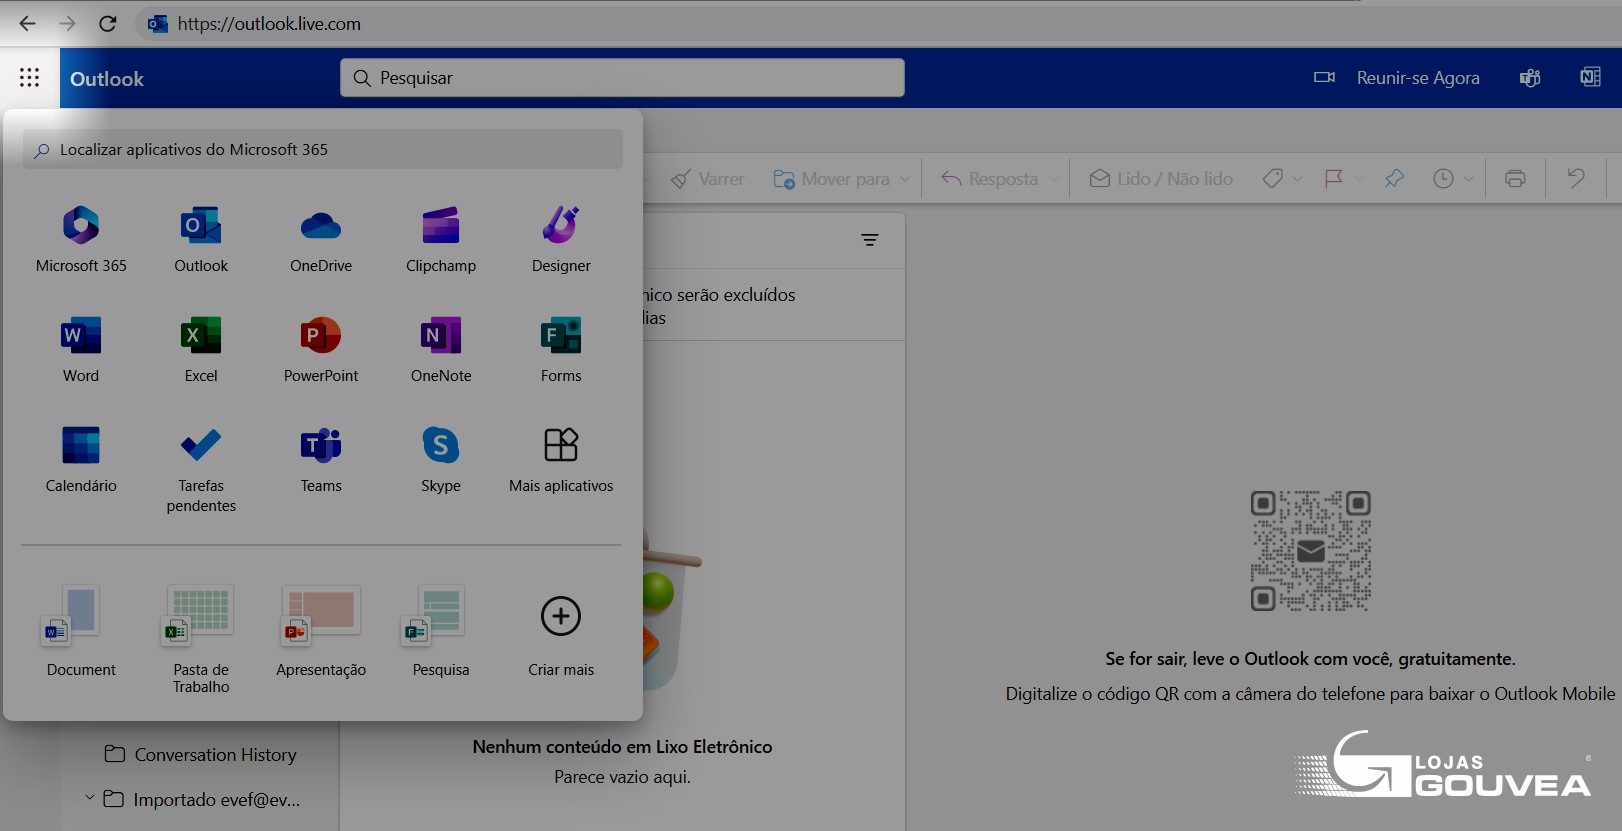Click the Resposta button

[990, 179]
